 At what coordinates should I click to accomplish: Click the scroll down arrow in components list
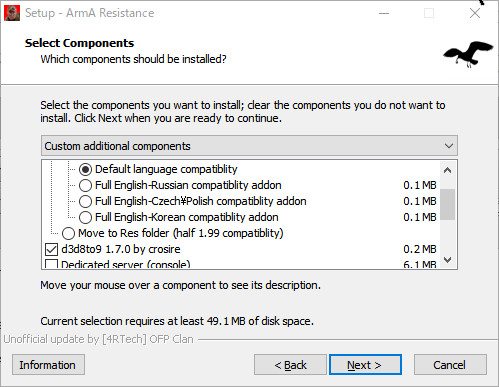pos(448,260)
